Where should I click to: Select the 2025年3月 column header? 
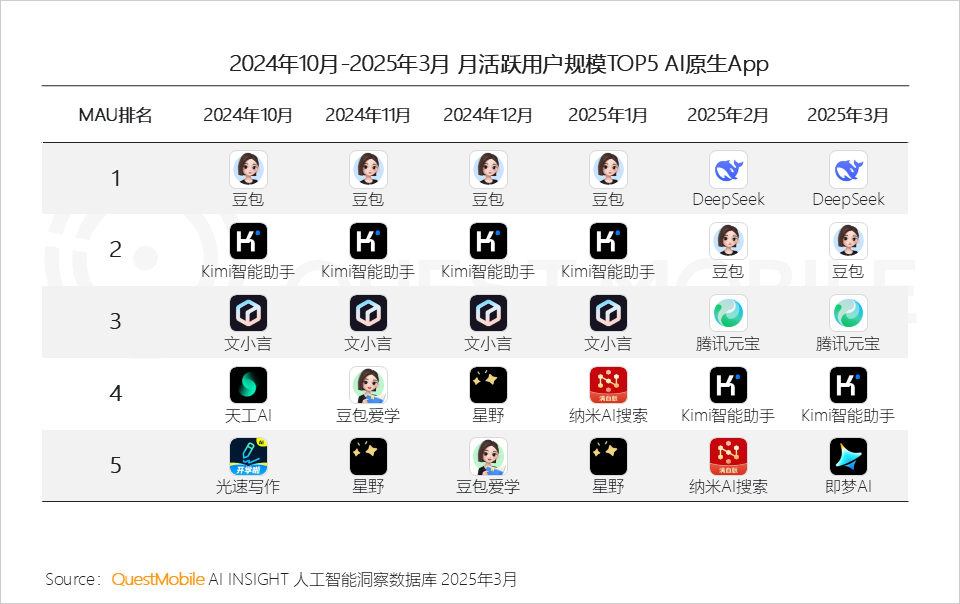848,114
